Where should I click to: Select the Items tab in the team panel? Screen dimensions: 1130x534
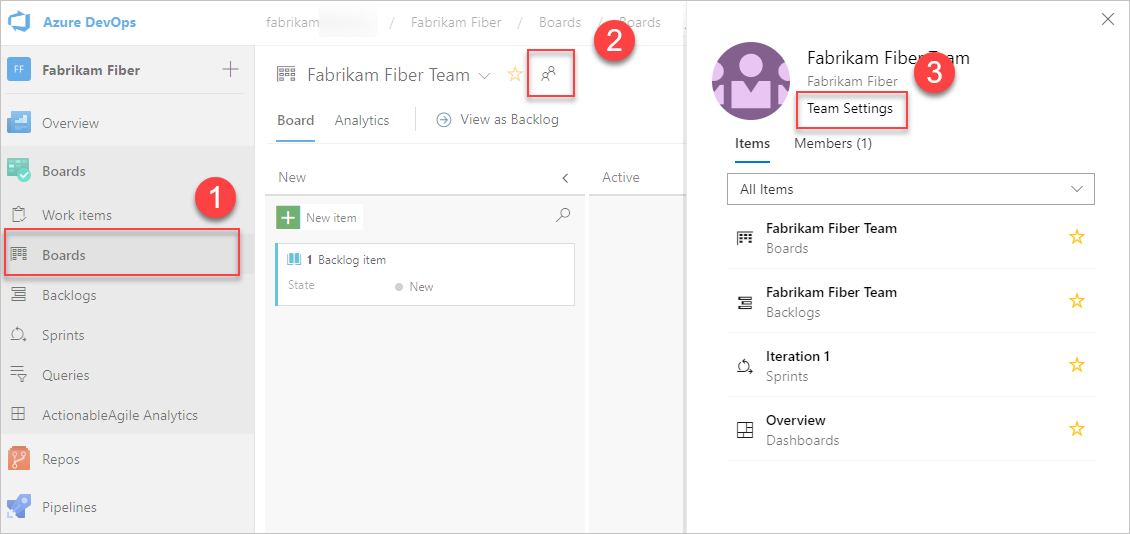[x=752, y=143]
